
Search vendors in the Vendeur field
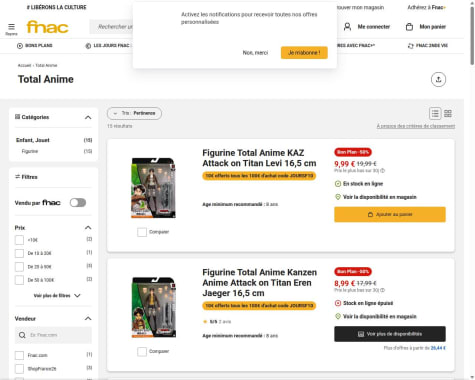53,335
